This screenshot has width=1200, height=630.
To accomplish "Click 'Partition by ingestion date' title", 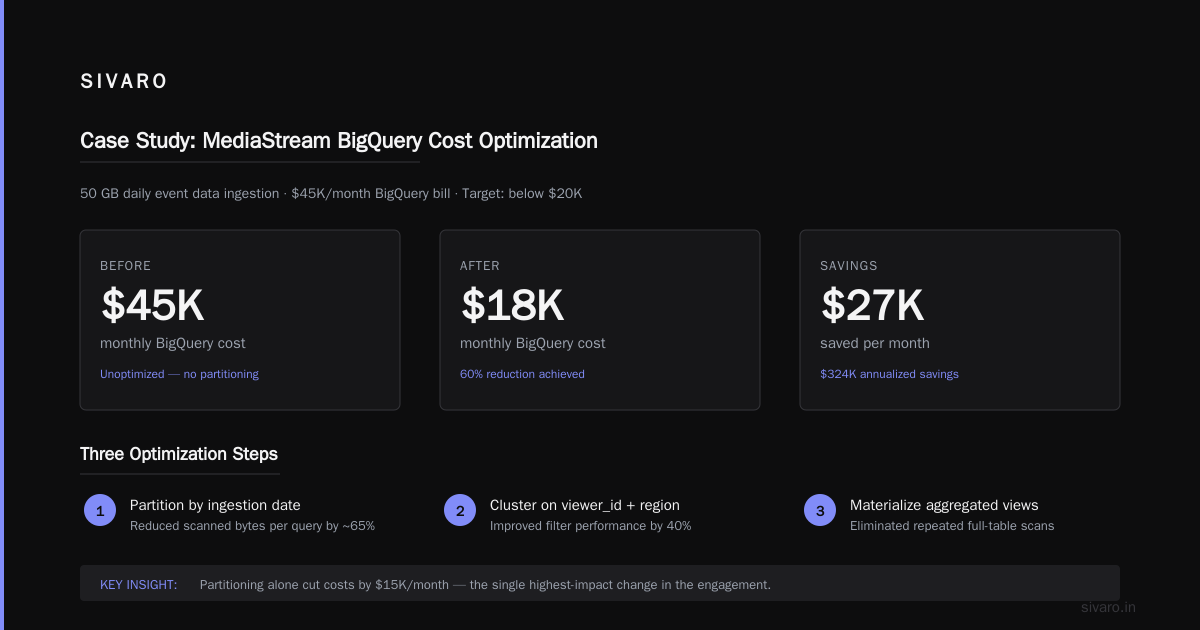I will [x=215, y=505].
